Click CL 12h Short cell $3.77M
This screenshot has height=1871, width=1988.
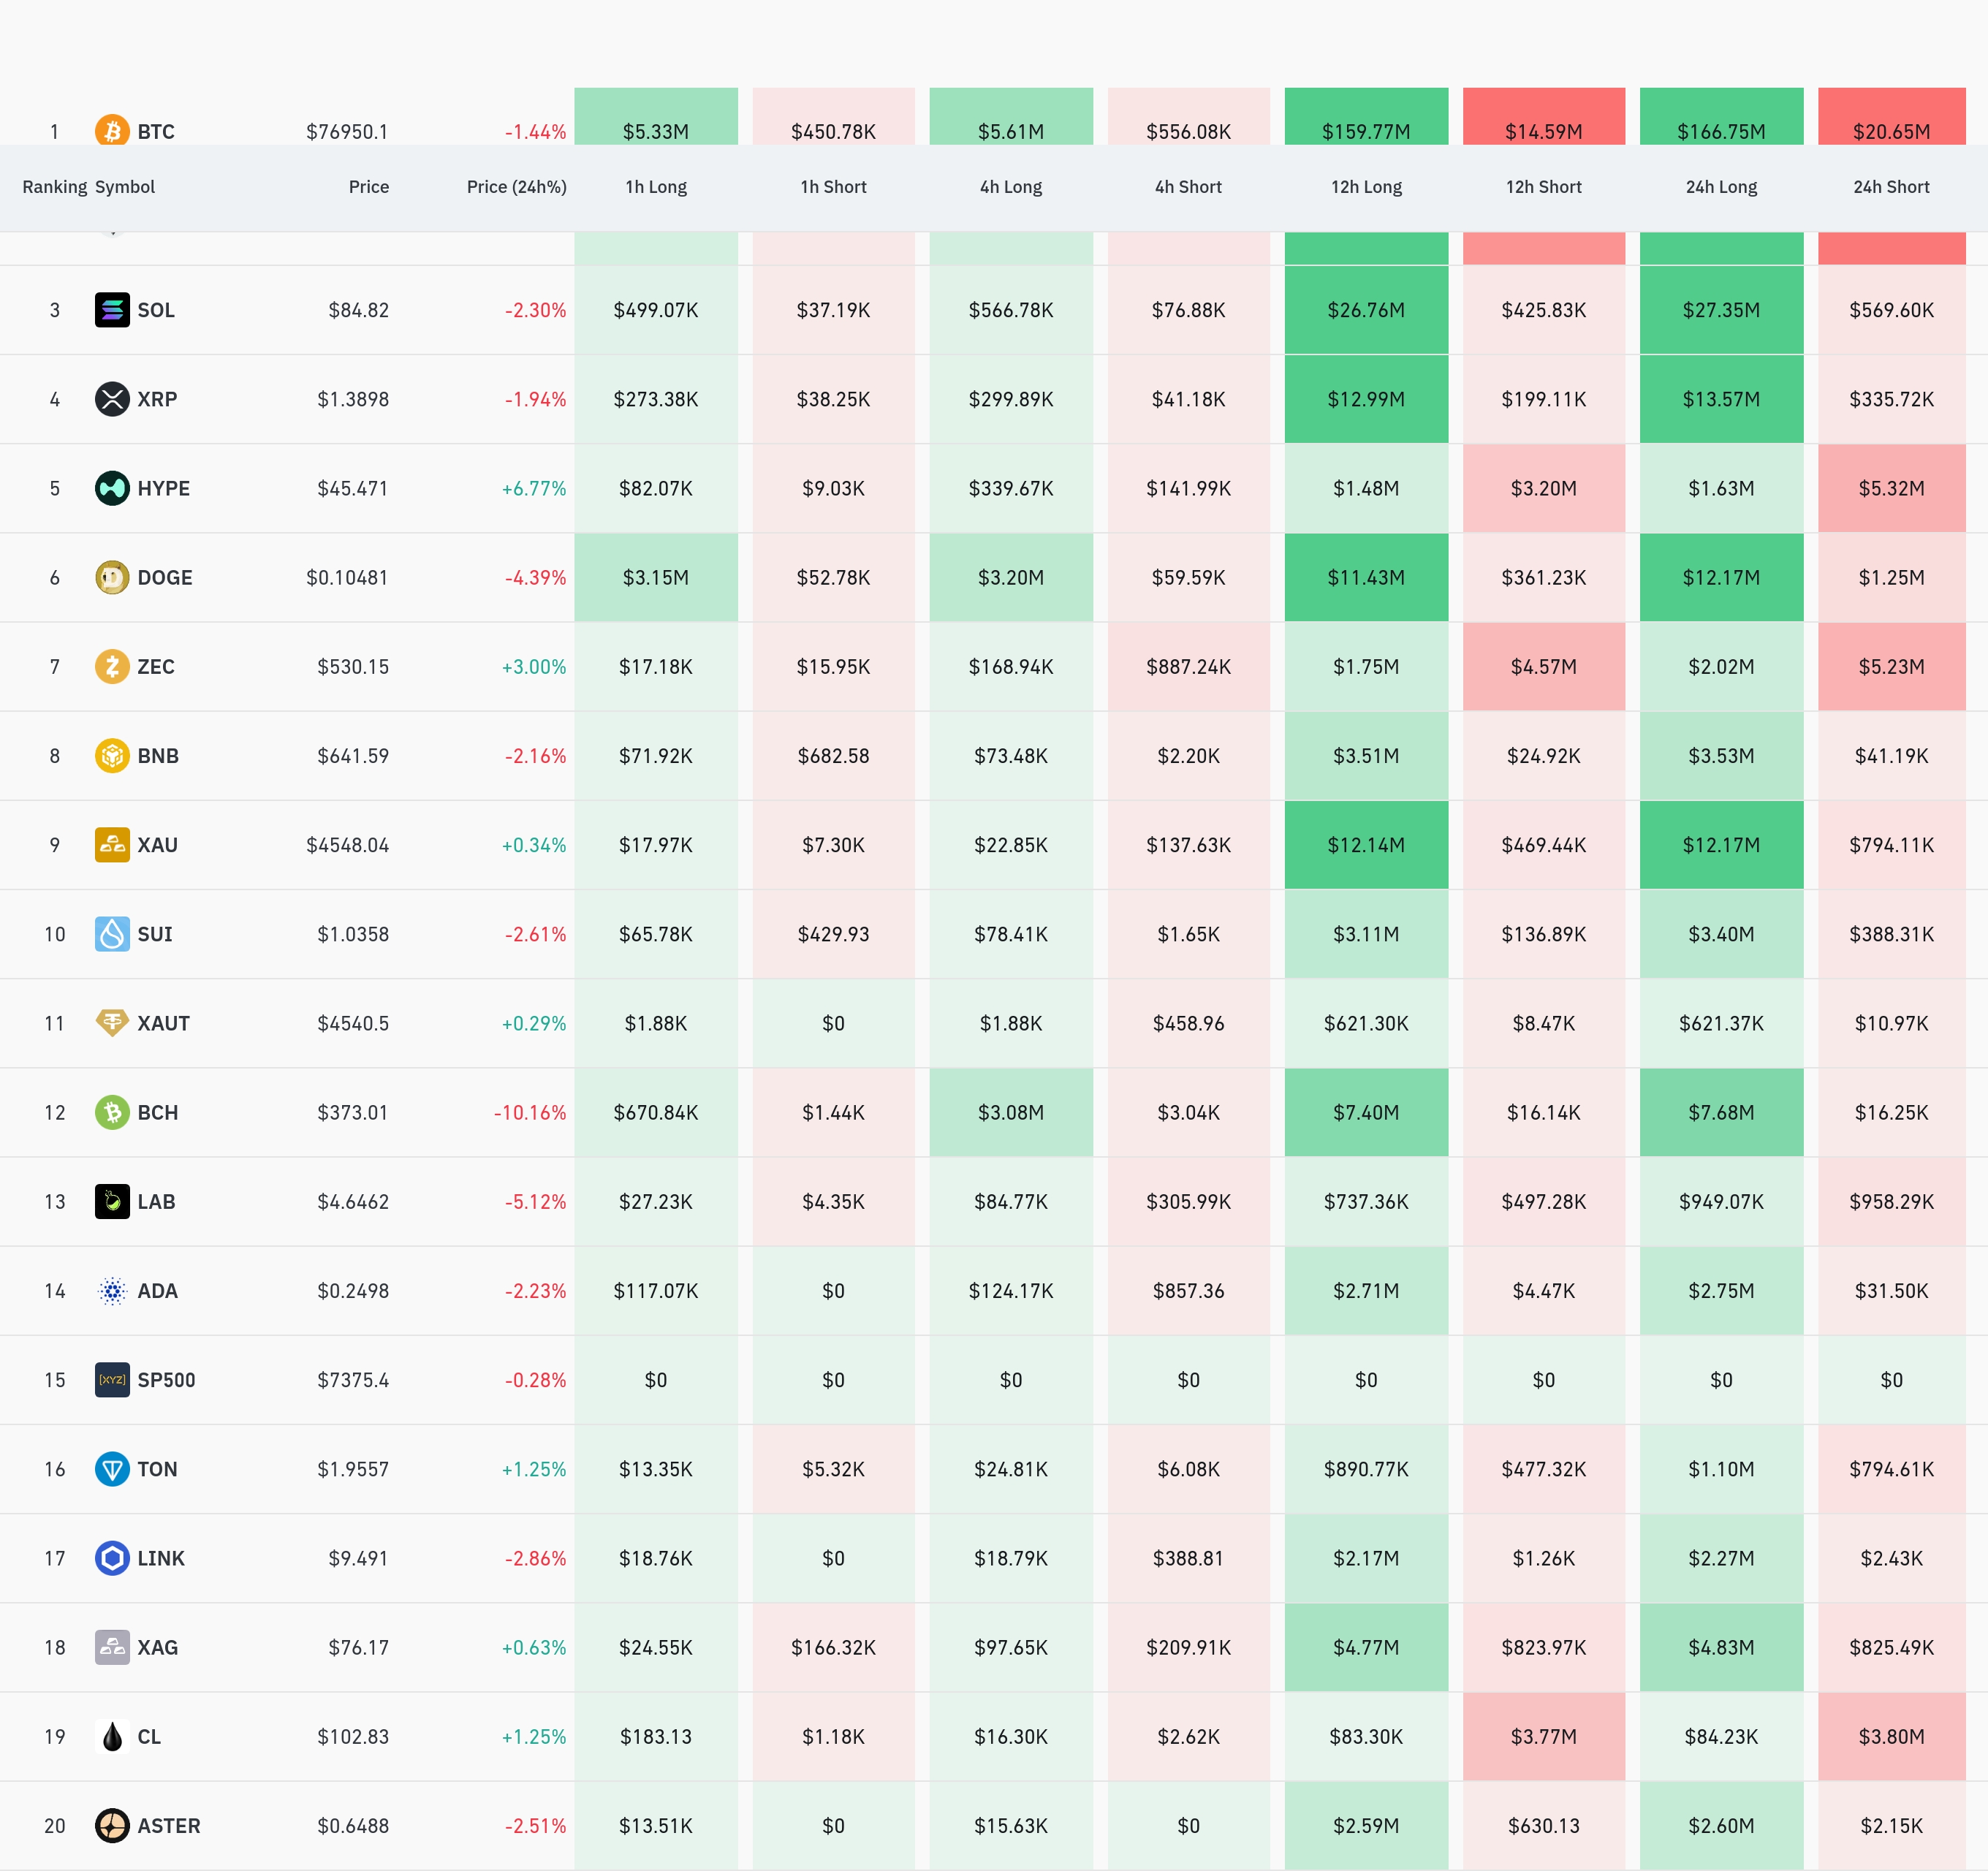[x=1544, y=1737]
